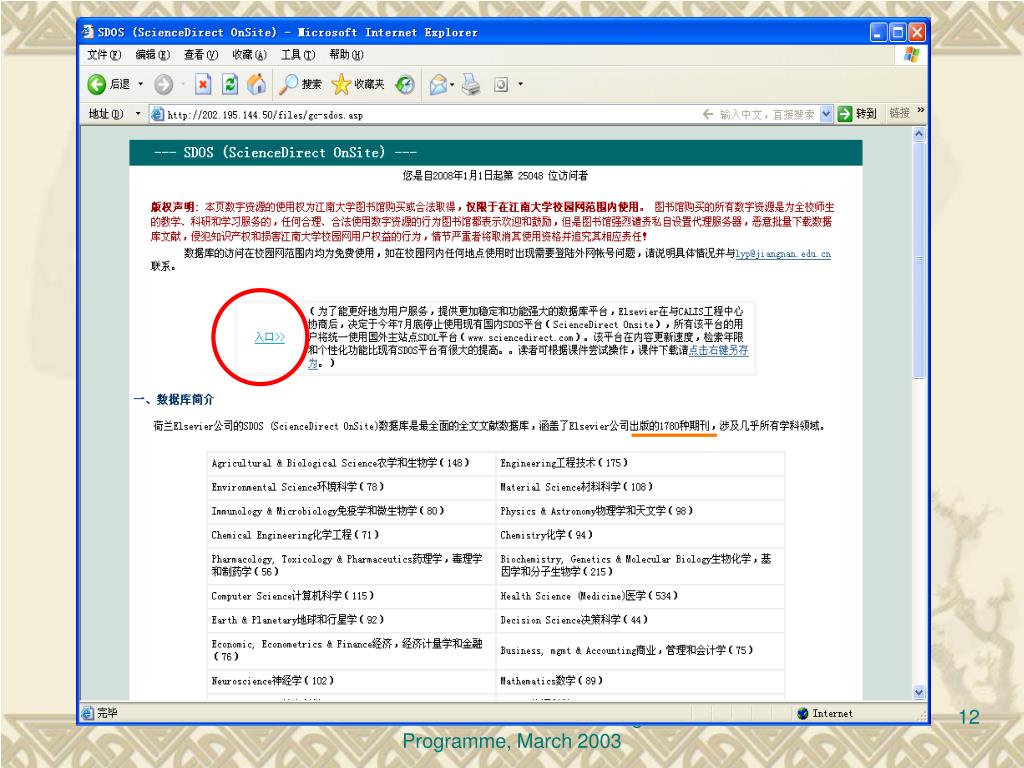
Task: Open Favorites (收藏夹) star button
Action: click(x=358, y=84)
